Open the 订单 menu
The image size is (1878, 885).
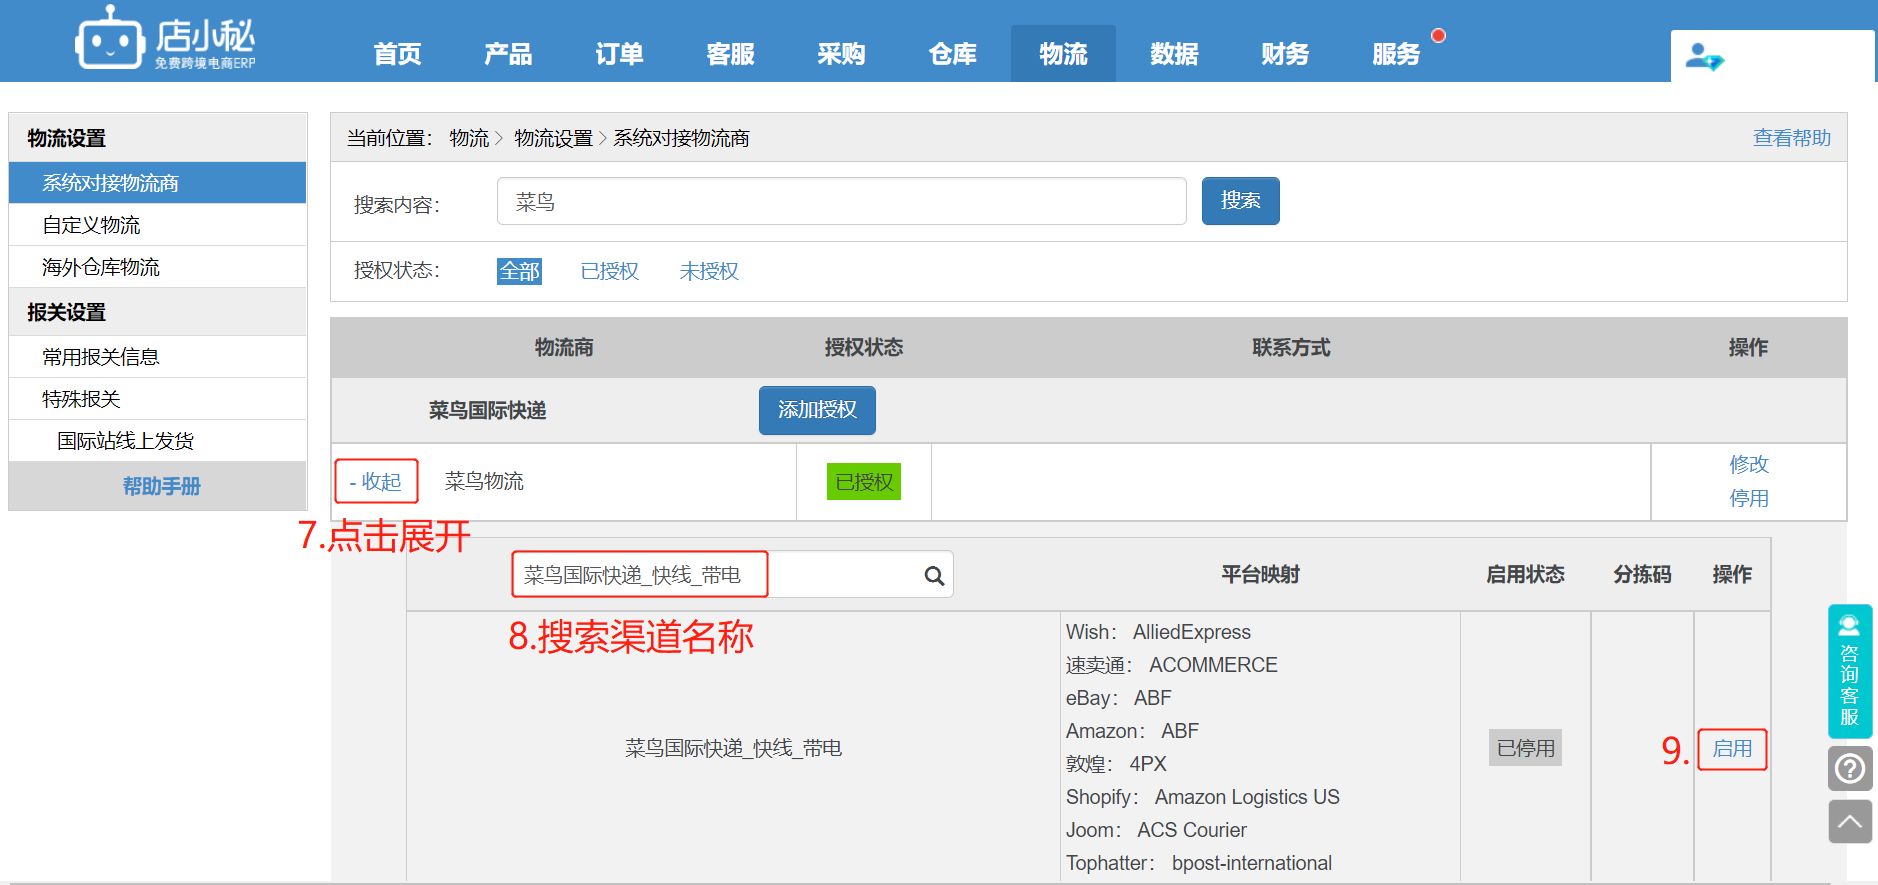coord(619,54)
